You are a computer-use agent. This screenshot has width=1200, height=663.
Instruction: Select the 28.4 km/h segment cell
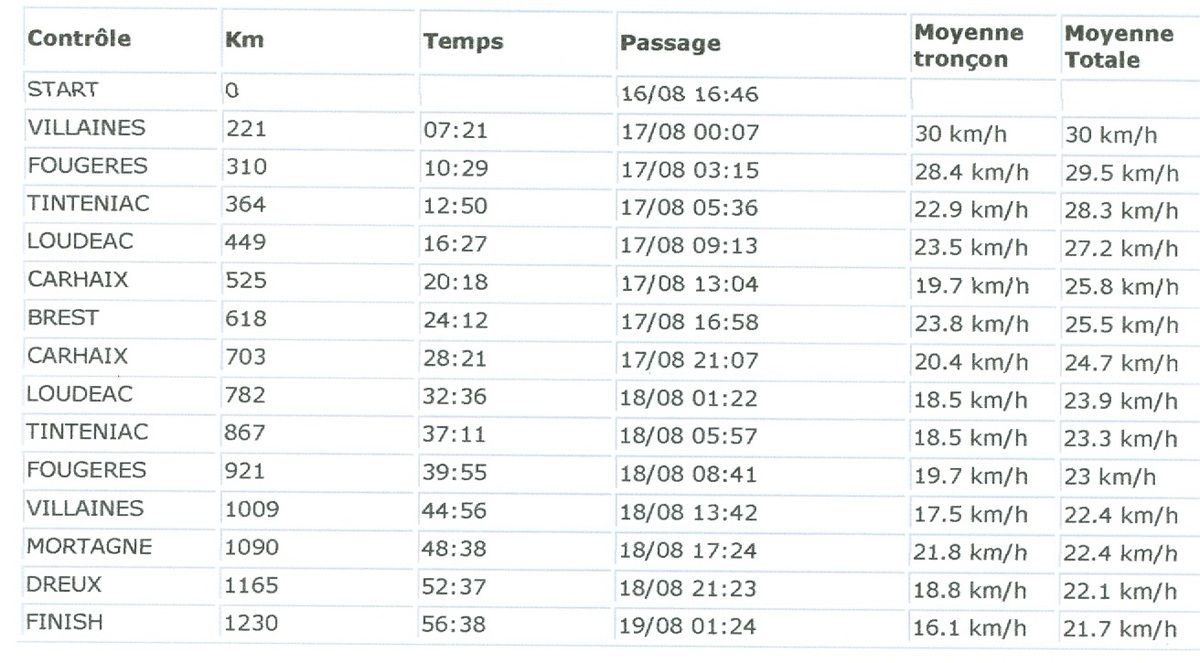pyautogui.click(x=971, y=173)
